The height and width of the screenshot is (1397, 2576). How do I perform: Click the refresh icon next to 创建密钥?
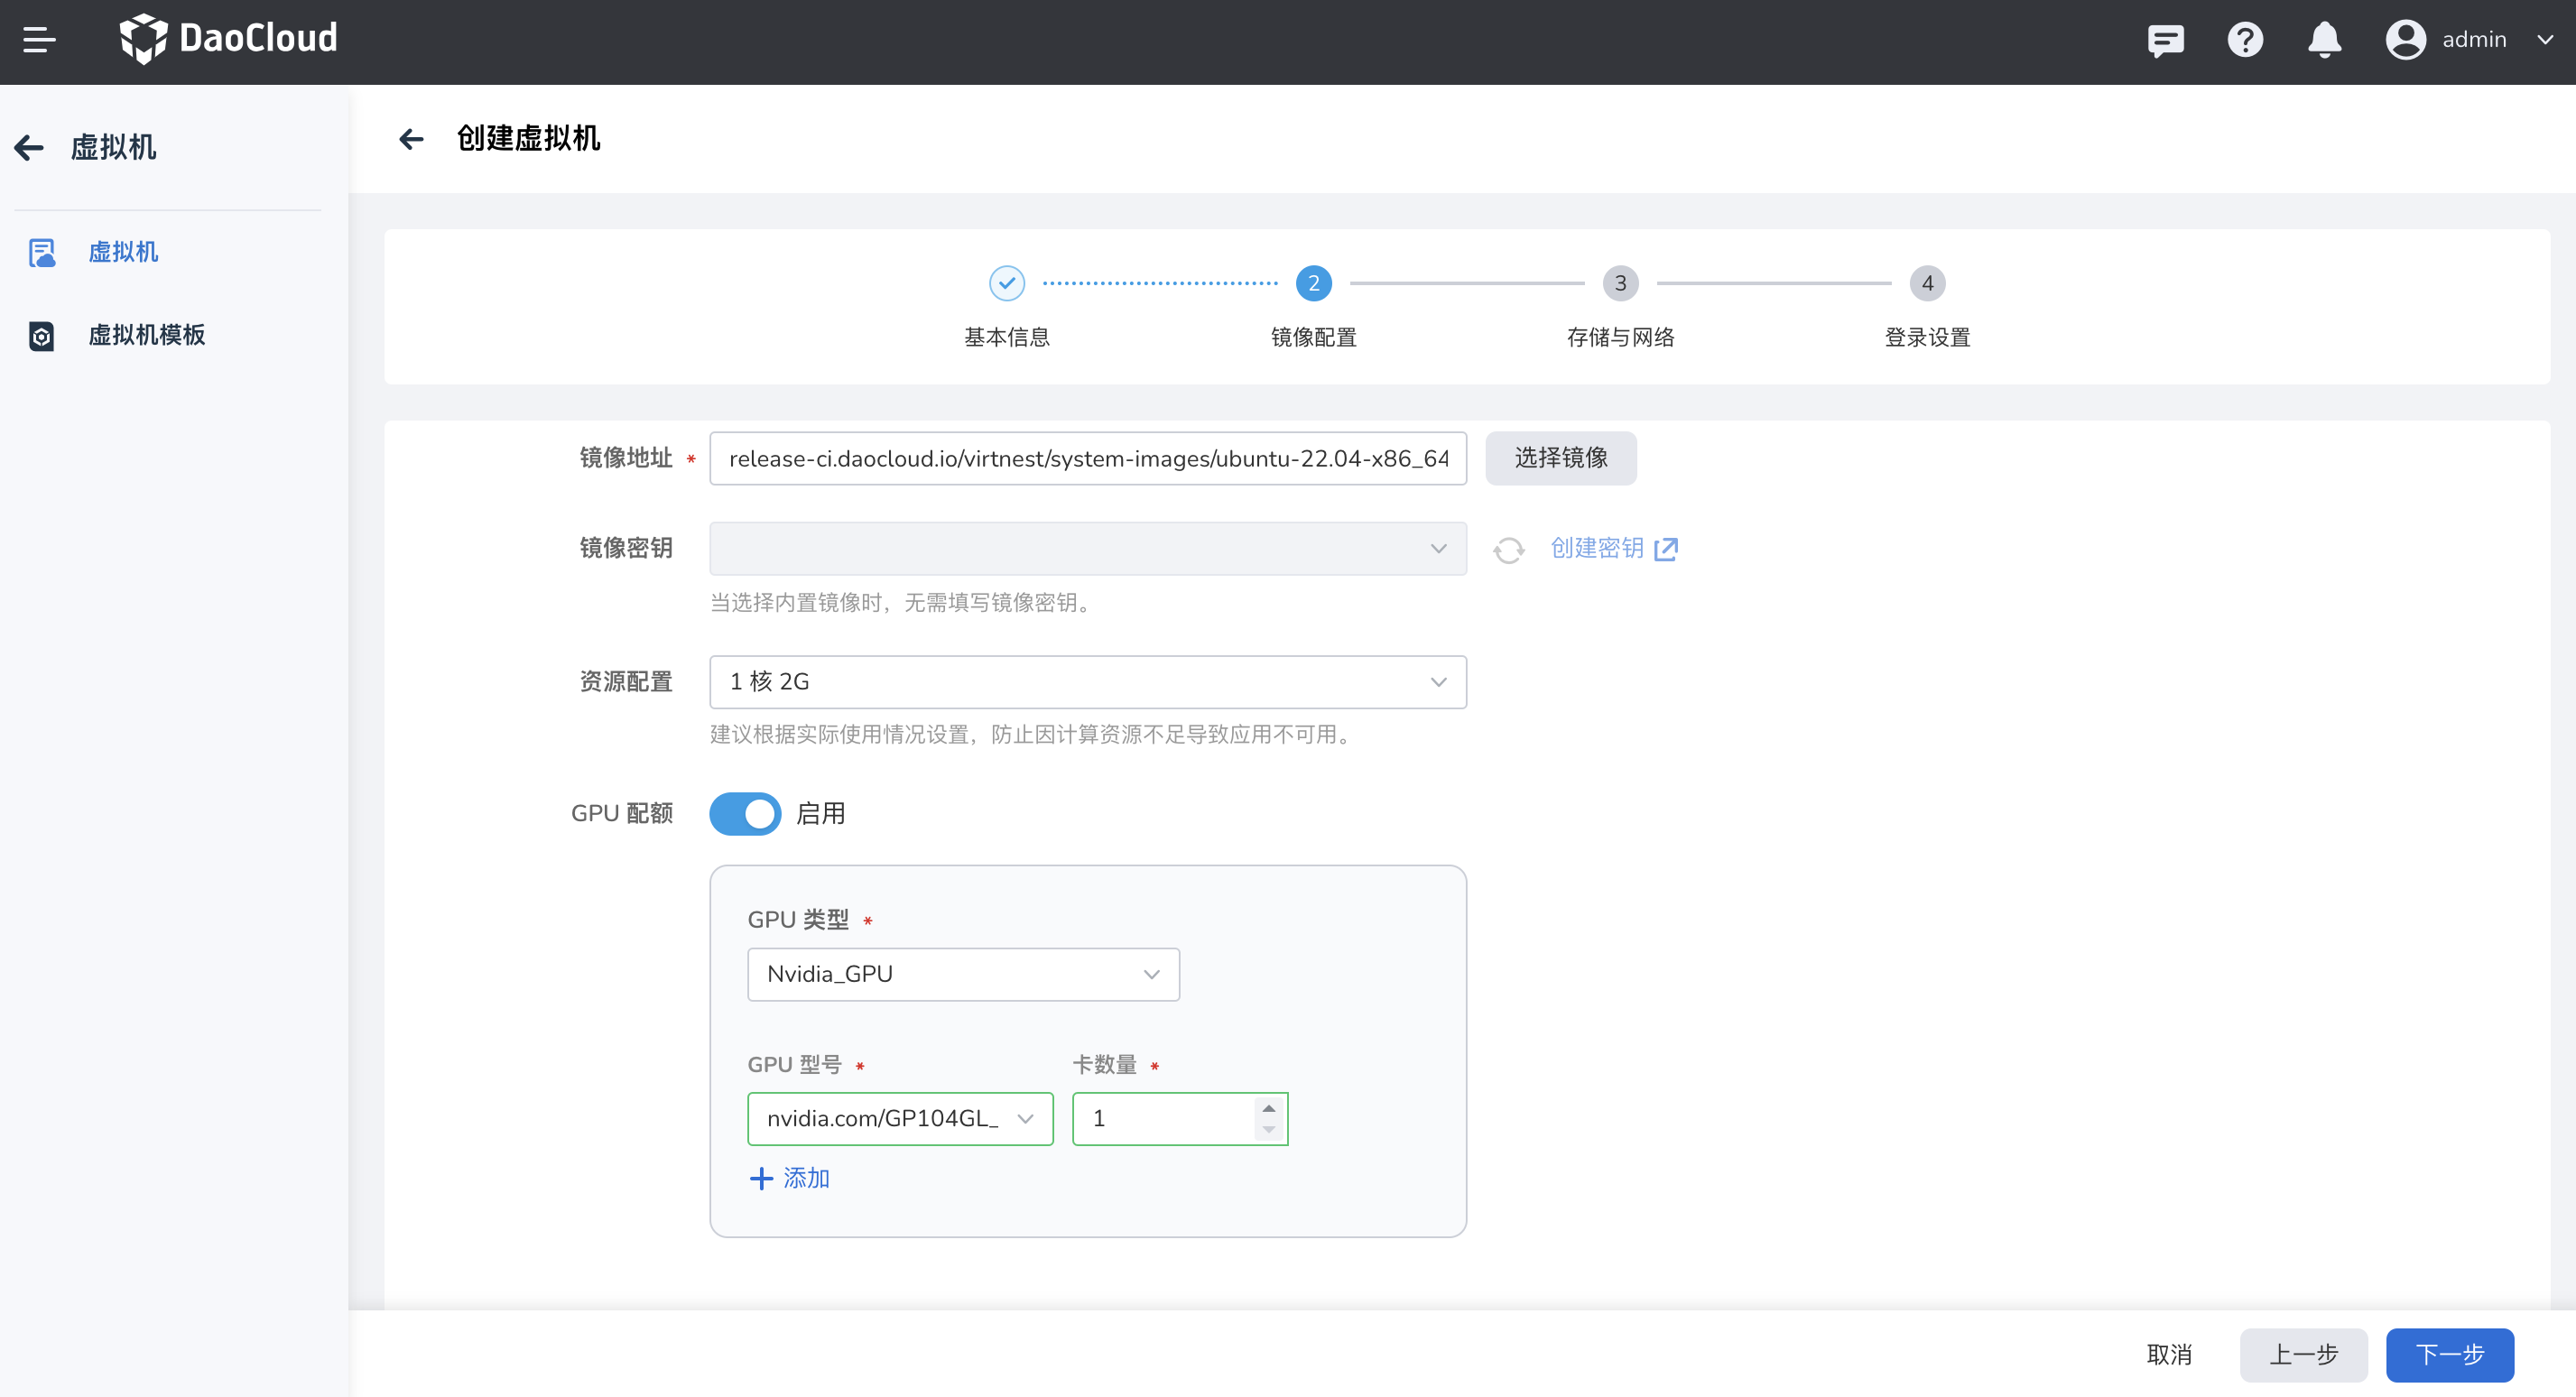[x=1509, y=549]
